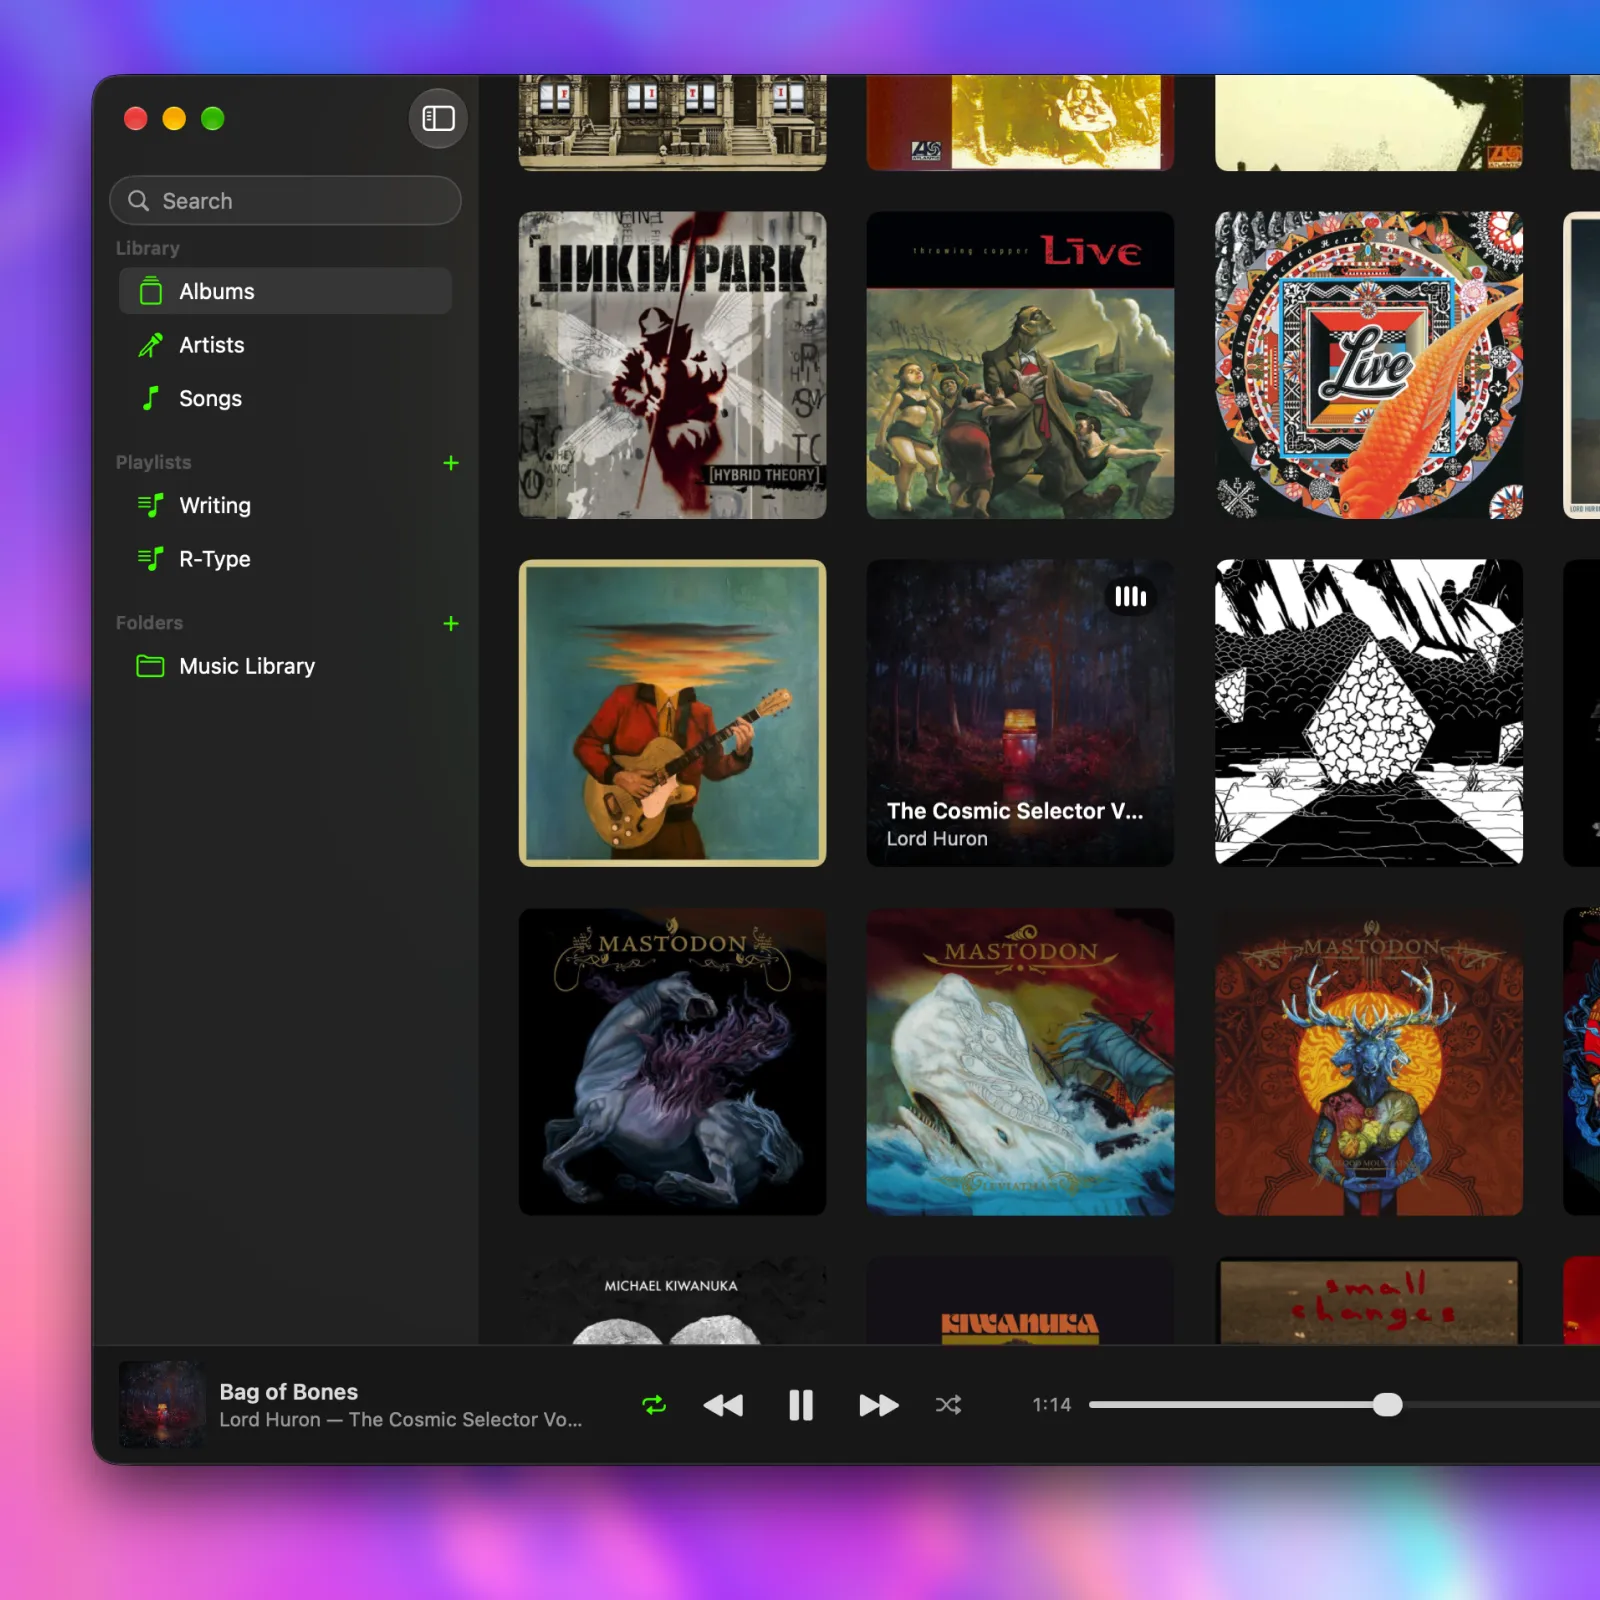Click the now playing album thumbnail
The width and height of the screenshot is (1600, 1600).
(x=162, y=1404)
